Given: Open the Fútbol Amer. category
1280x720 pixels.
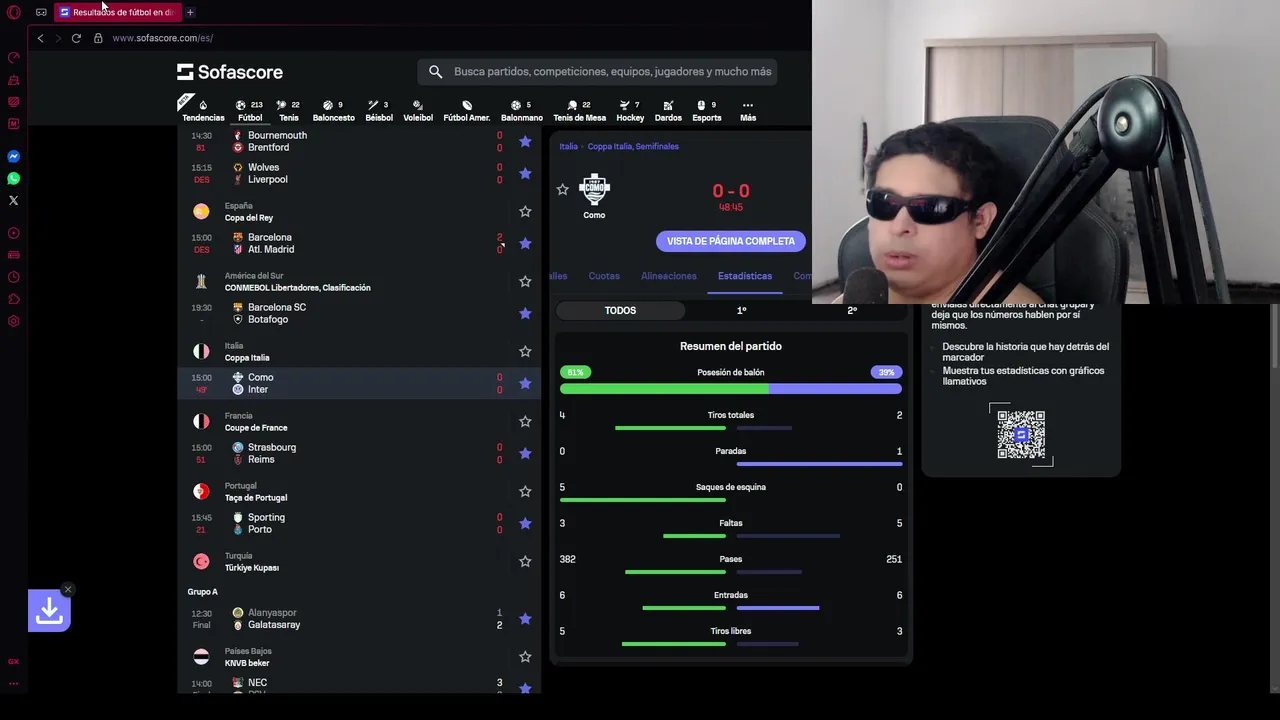Looking at the screenshot, I should [467, 110].
